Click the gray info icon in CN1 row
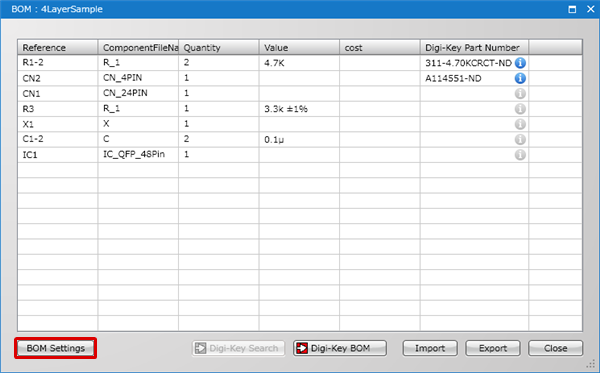 tap(520, 93)
